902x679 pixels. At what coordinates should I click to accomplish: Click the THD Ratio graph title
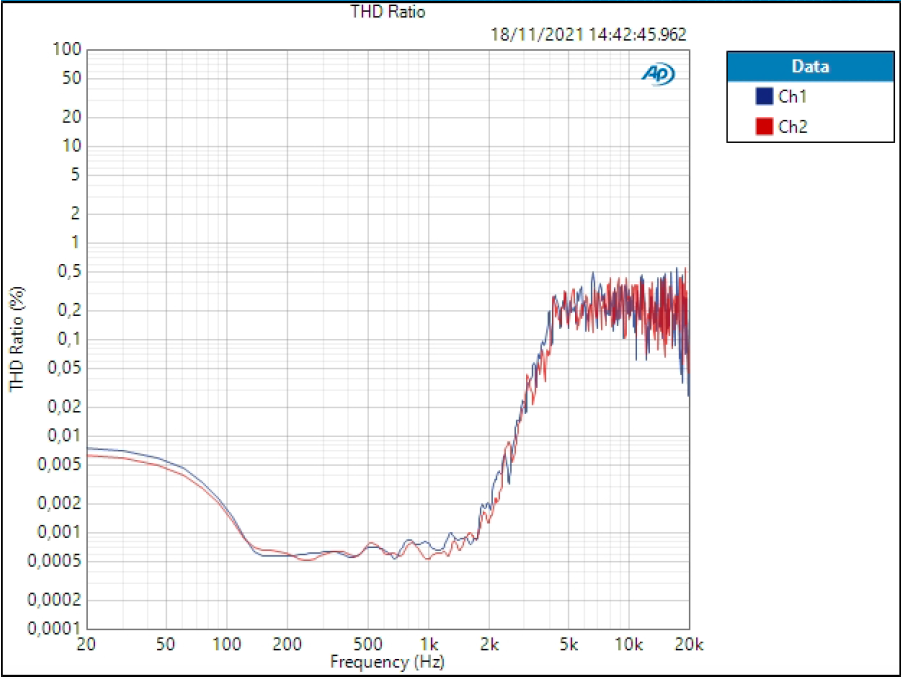[388, 12]
